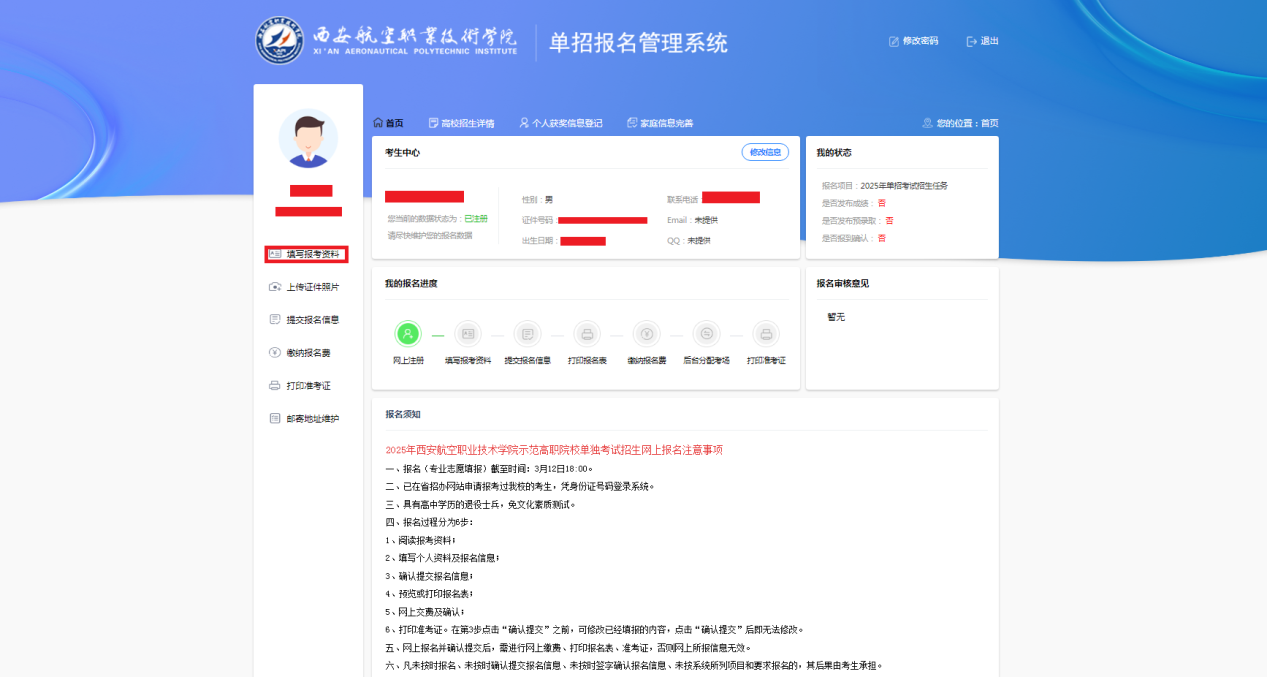Open the 家庭信息完善 tab
Screen dimensions: 1267x677
[660, 123]
